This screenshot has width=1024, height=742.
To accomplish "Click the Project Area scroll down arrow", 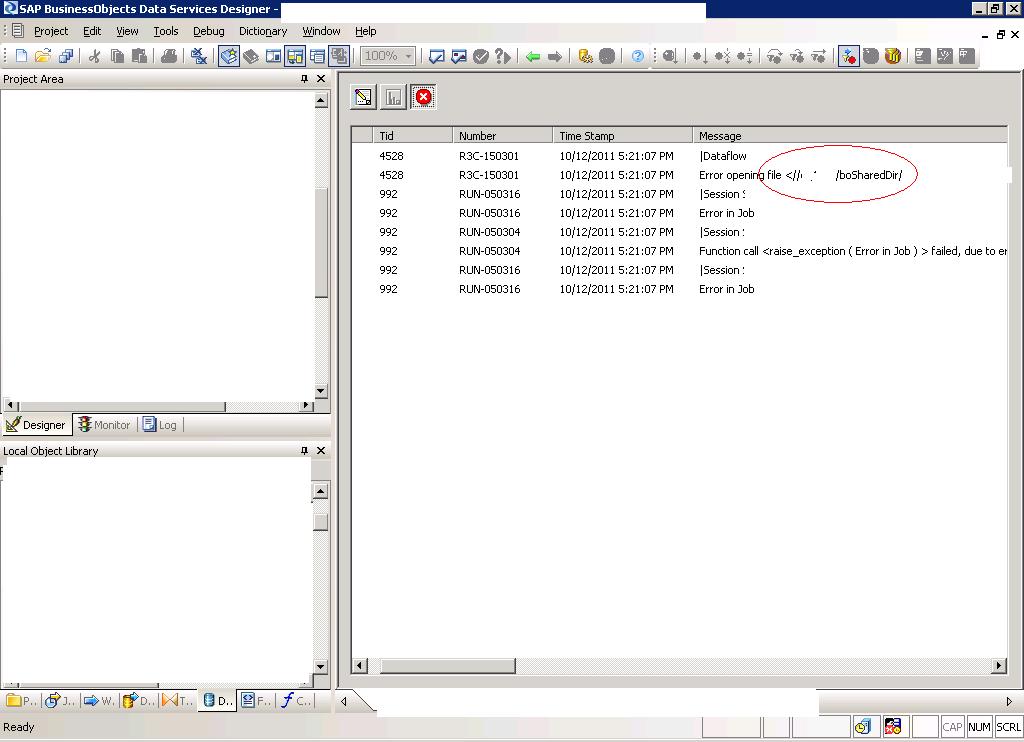I will 321,391.
